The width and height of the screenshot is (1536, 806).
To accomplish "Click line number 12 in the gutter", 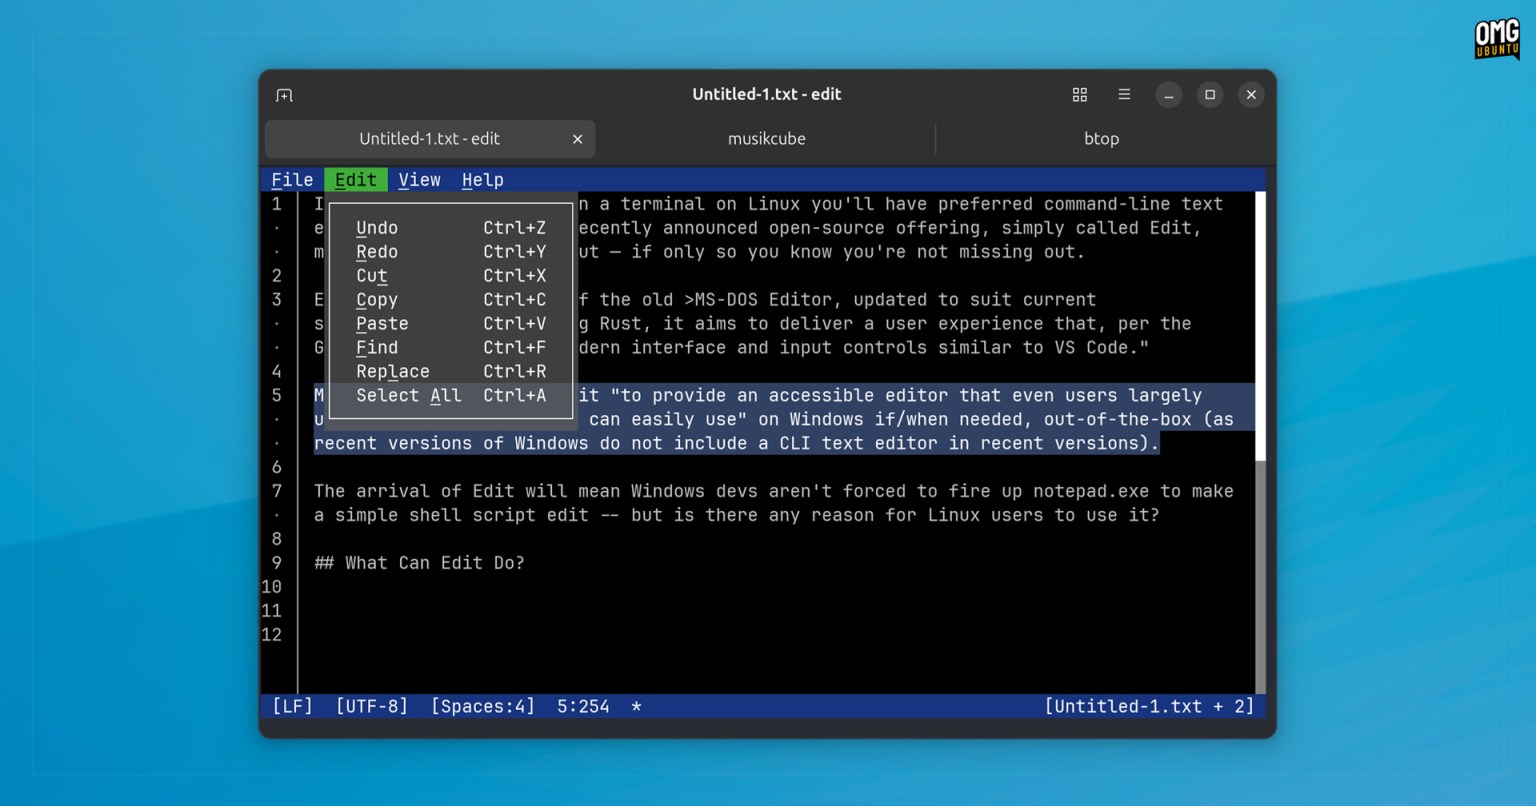I will tap(272, 635).
